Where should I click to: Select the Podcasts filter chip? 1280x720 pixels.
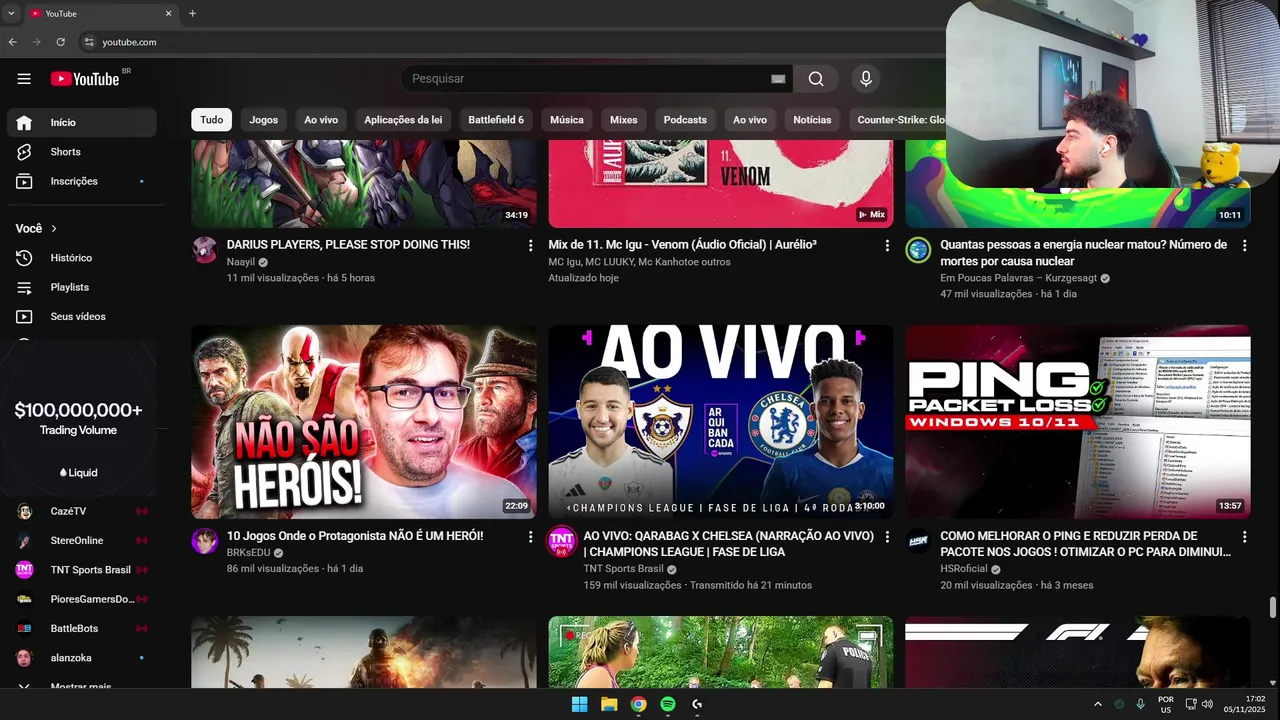click(x=685, y=120)
